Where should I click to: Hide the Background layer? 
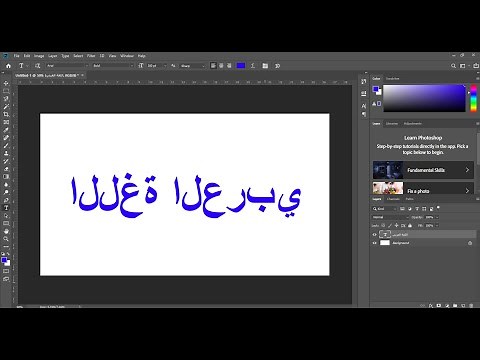pos(375,243)
